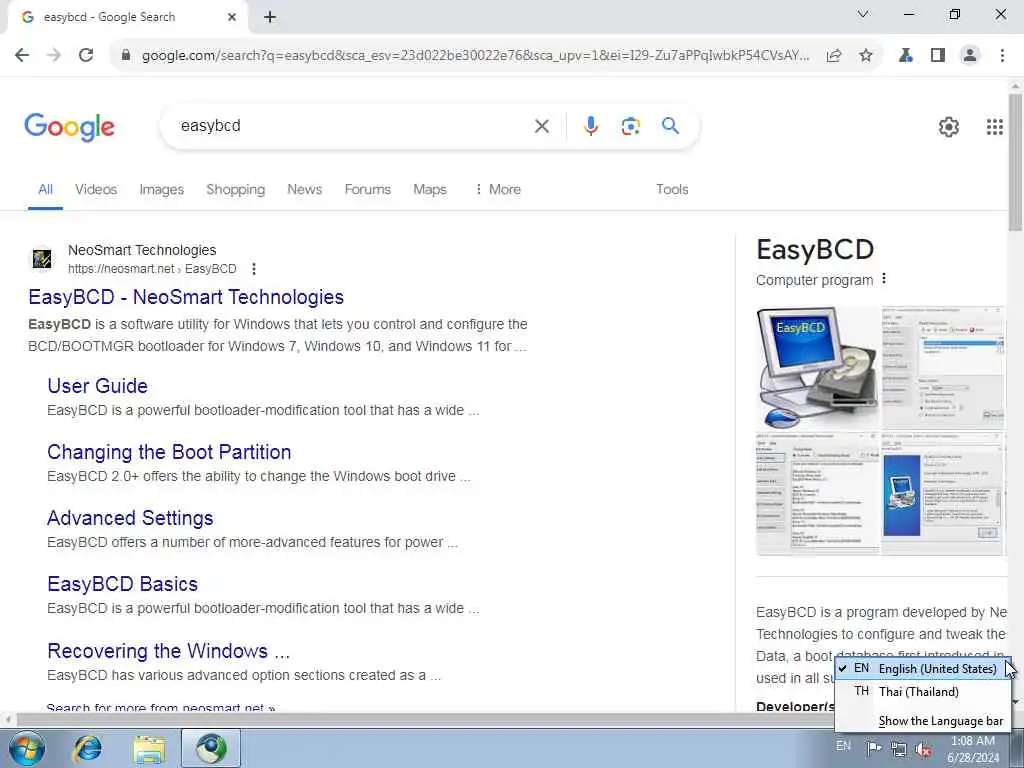This screenshot has height=768, width=1024.
Task: Open the top-right EasyBCD screenshot thumbnail
Action: [x=943, y=368]
